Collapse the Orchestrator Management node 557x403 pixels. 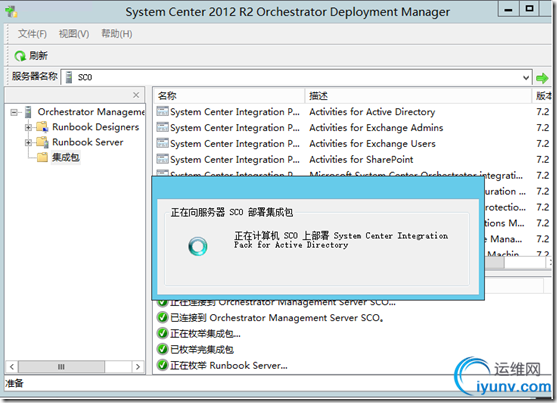pos(14,112)
